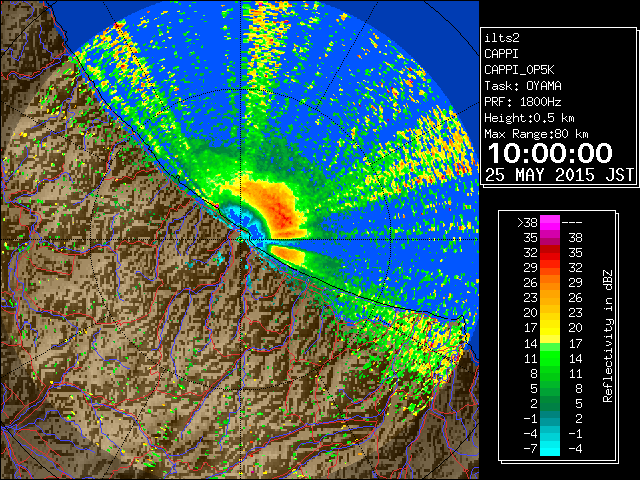This screenshot has width=640, height=480.
Task: Click the 'Task: OYAMA' line
Action: pos(522,86)
